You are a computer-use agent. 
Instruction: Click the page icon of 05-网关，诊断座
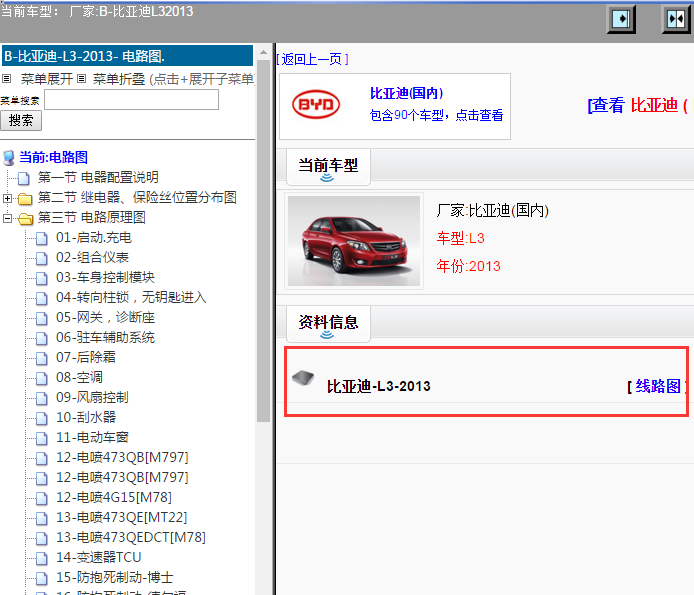click(x=42, y=318)
